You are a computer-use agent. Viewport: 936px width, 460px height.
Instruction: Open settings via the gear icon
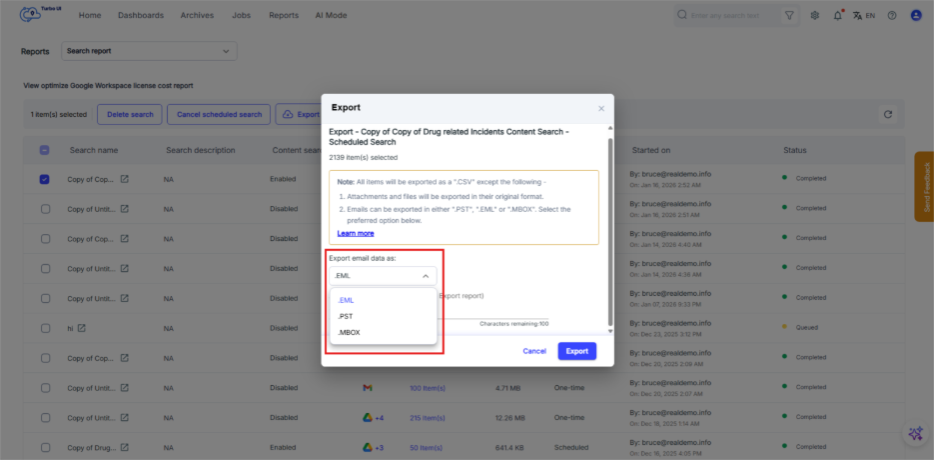(815, 16)
